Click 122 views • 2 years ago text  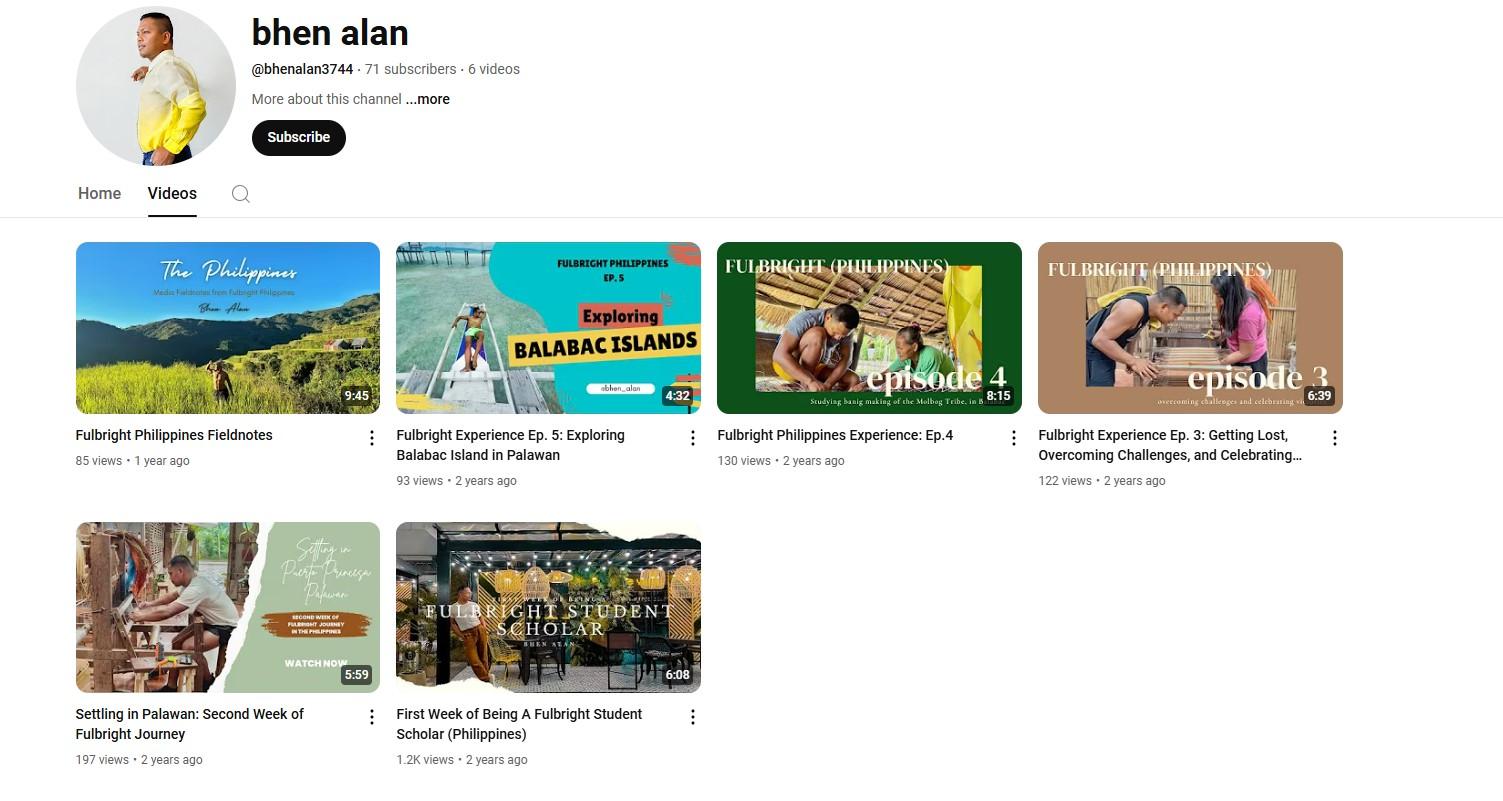(1102, 481)
